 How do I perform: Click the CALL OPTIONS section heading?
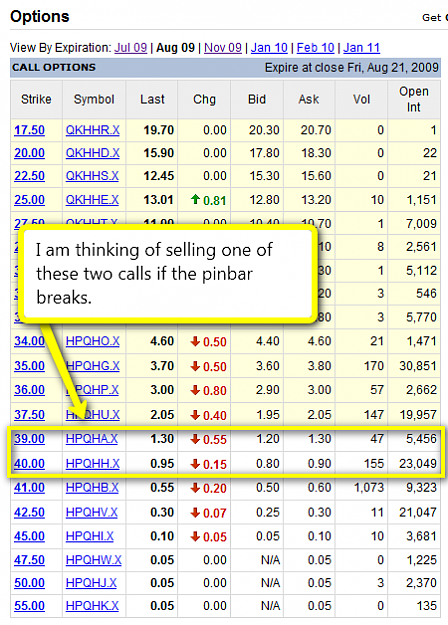54,67
